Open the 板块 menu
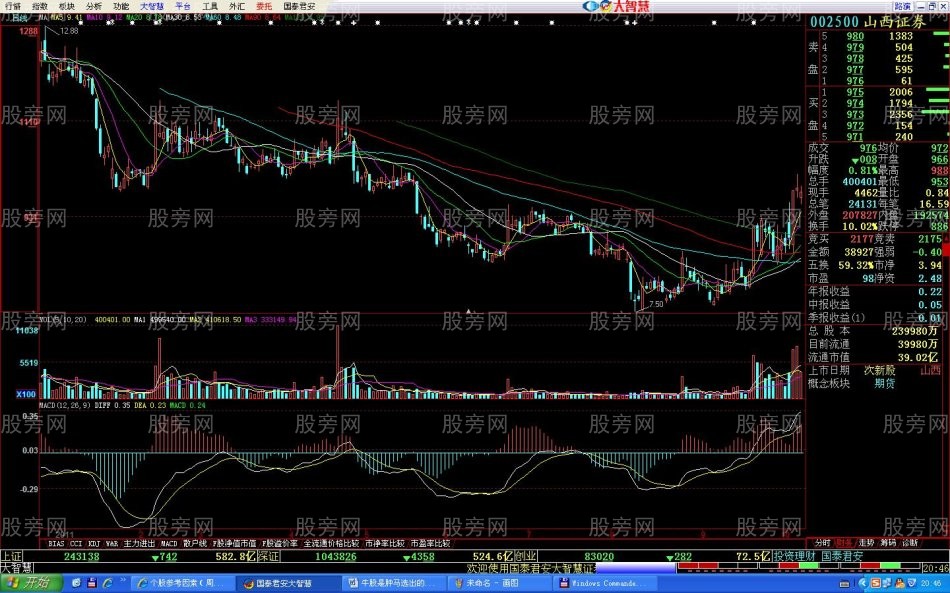 (67, 6)
